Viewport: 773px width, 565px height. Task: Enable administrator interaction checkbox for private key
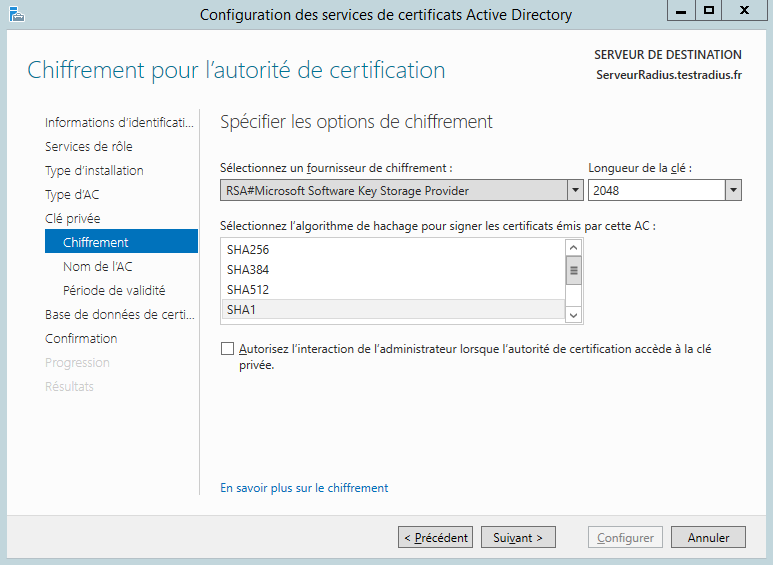point(227,349)
